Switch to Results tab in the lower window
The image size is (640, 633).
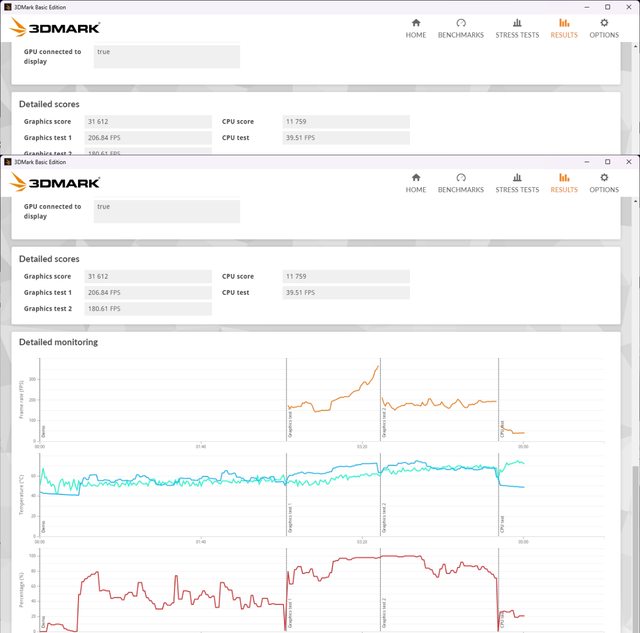(564, 182)
